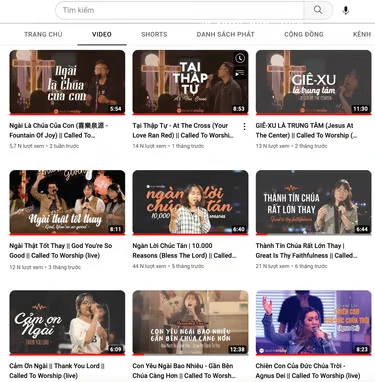Screen dimensions: 375x382
Task: Click 5,7 N lượt xem metadata text
Action: [26, 146]
